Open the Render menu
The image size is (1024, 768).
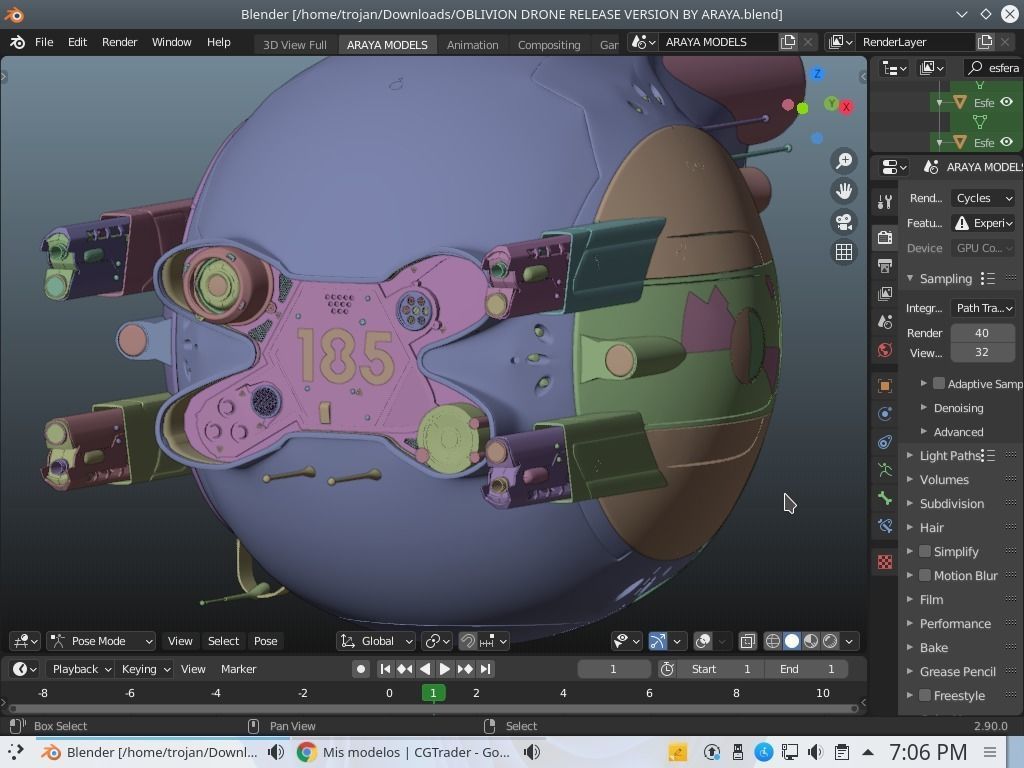point(120,42)
